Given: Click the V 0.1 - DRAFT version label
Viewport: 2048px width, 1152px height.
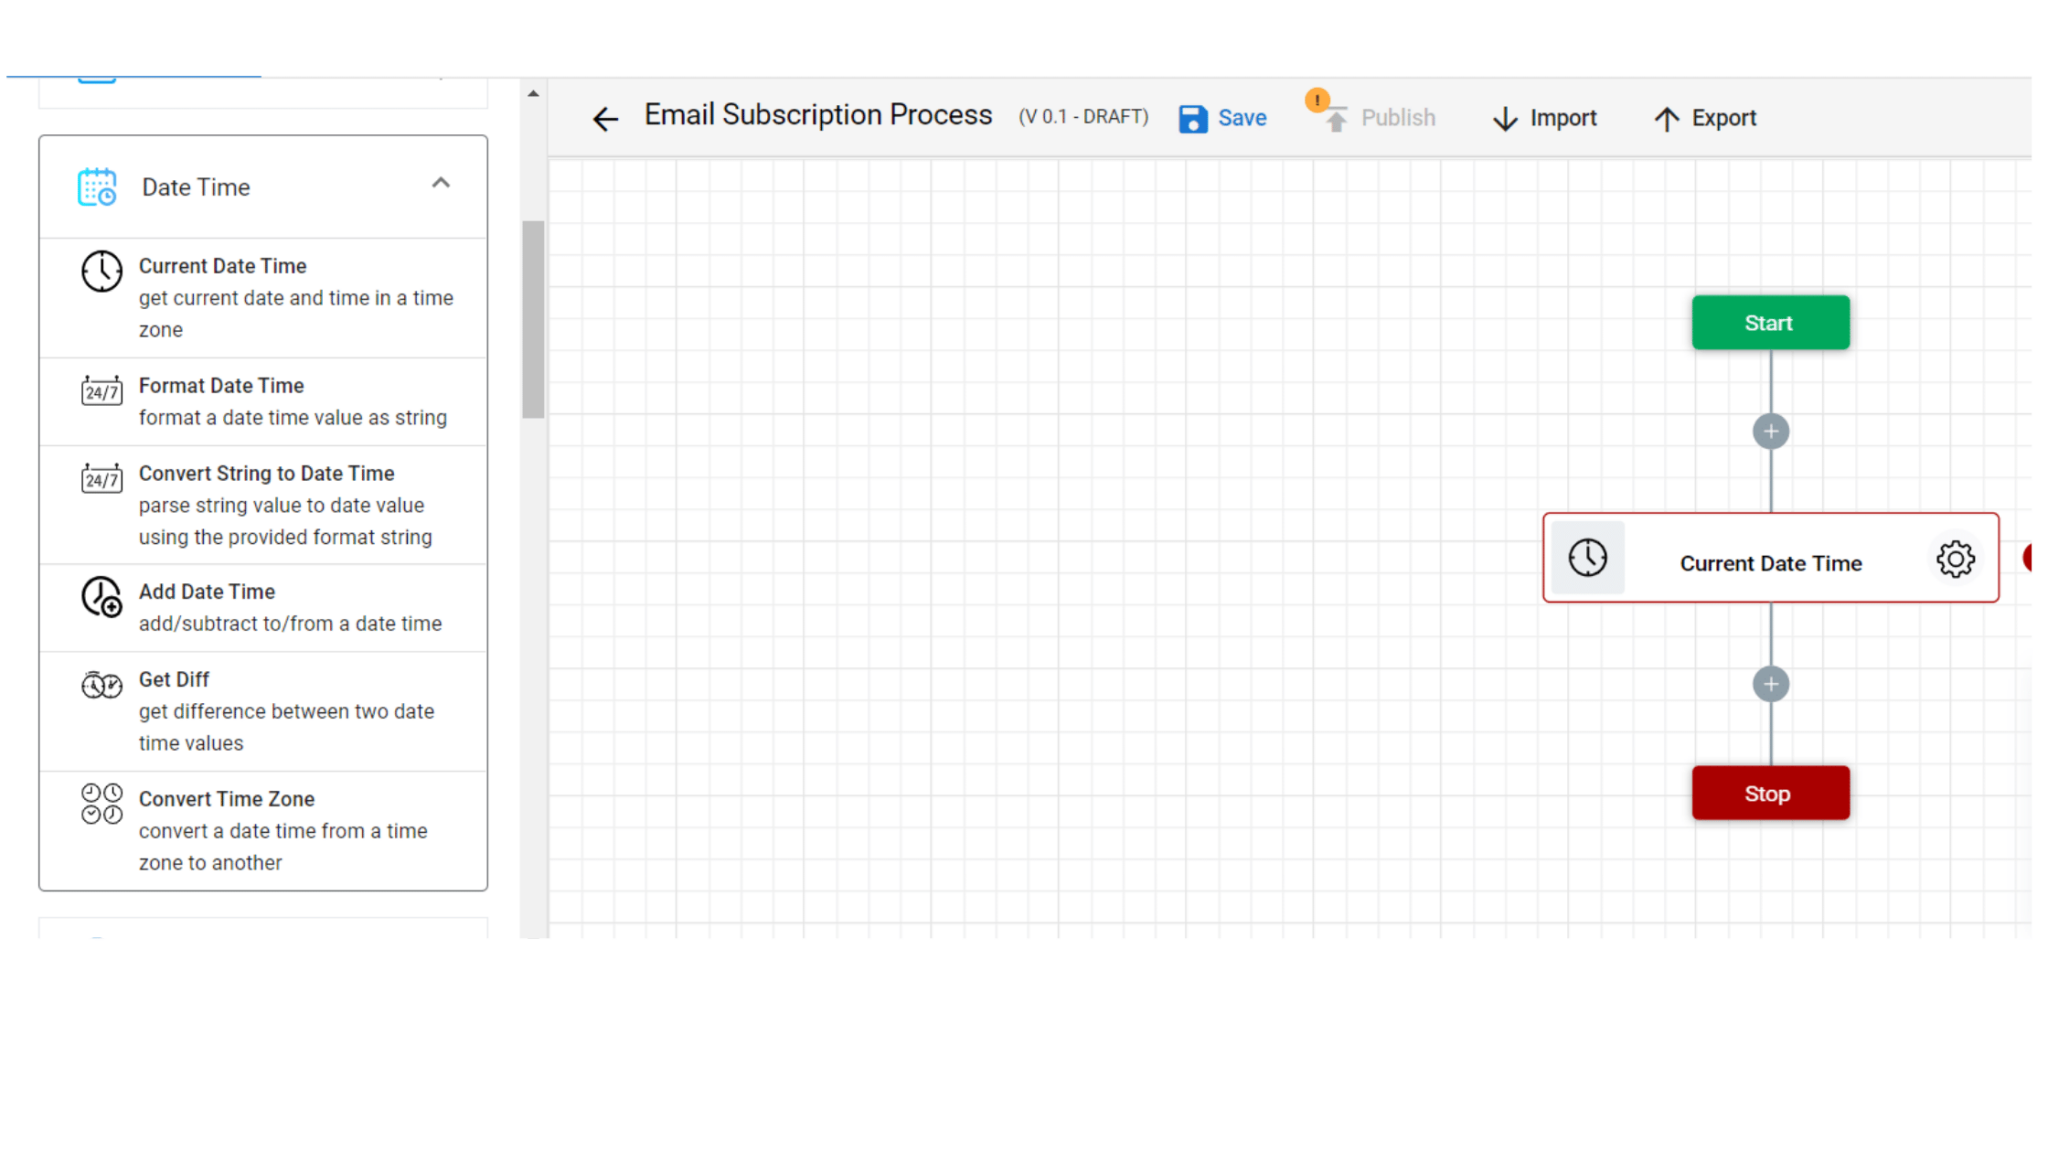Looking at the screenshot, I should pyautogui.click(x=1084, y=117).
